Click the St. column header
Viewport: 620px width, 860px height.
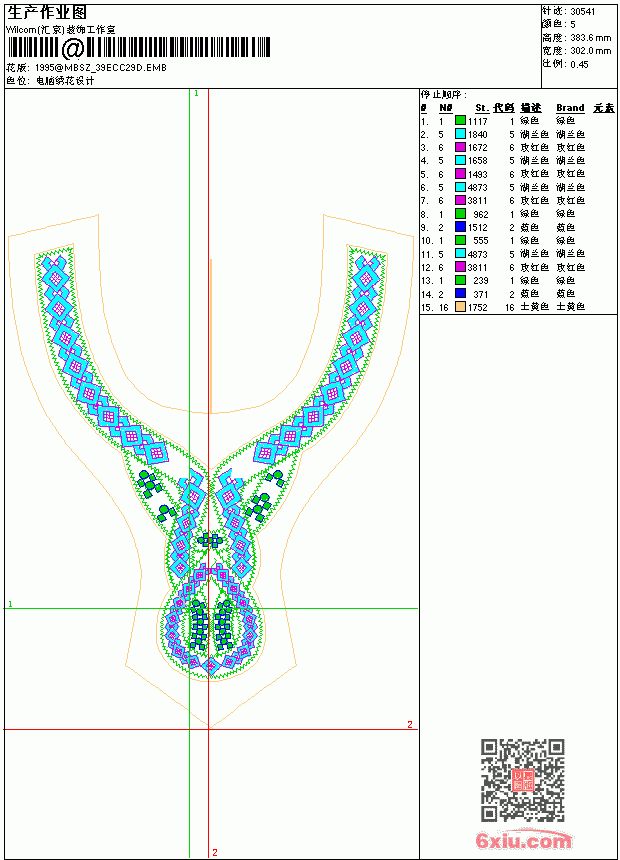(x=482, y=108)
